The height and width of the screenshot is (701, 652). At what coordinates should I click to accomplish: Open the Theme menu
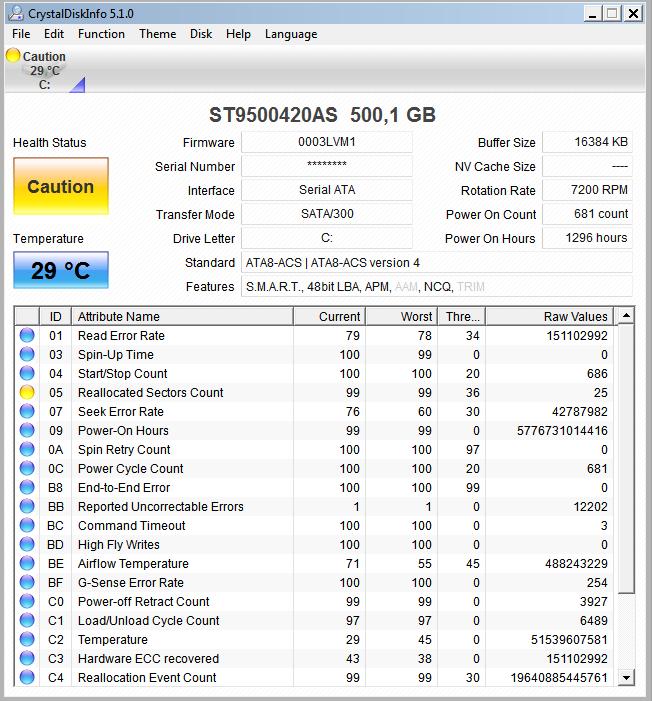click(x=157, y=34)
